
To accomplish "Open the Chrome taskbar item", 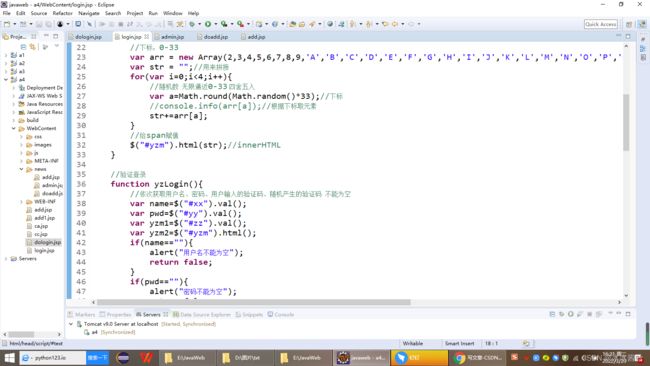I will pos(477,357).
